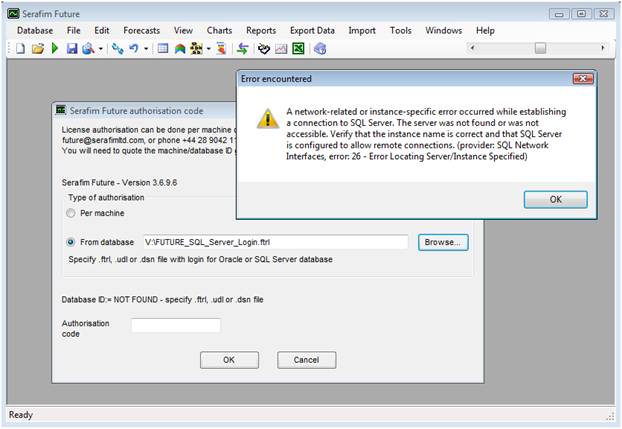
Task: Open the Import menu
Action: pyautogui.click(x=362, y=31)
